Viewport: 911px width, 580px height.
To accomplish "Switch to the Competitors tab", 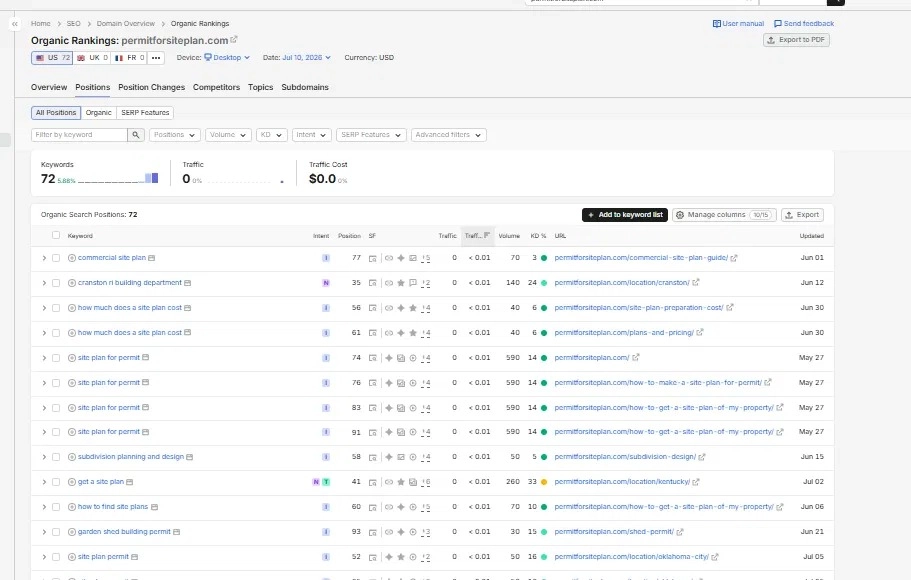I will (216, 87).
